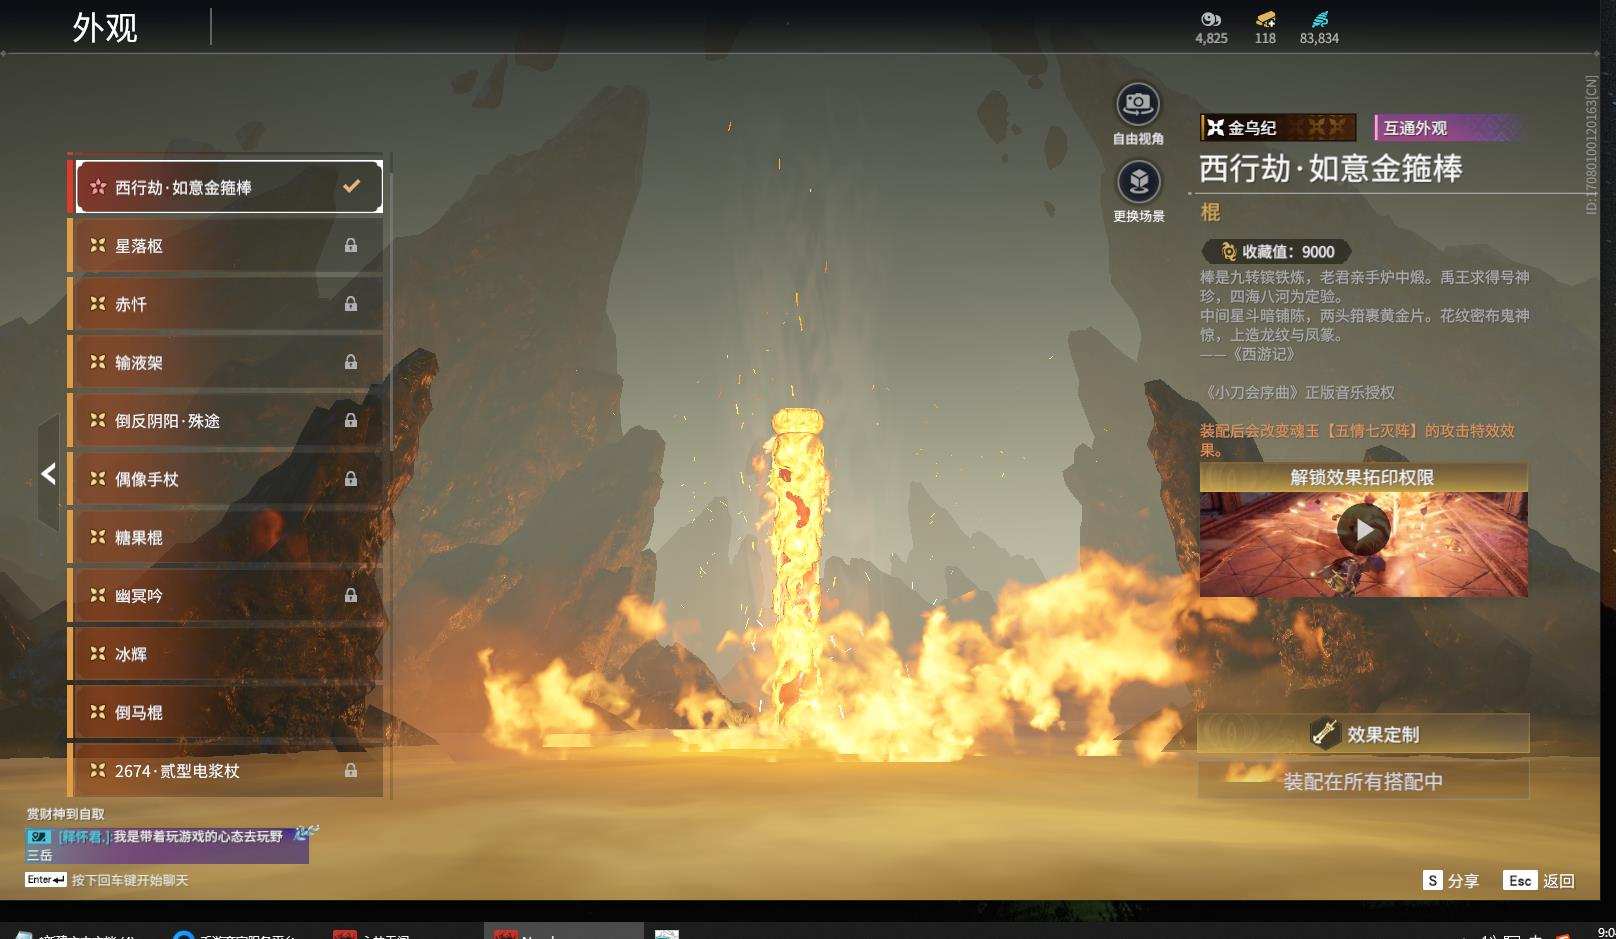The image size is (1616, 939).
Task: Click the lock icon on 偶像手杖
Action: click(x=351, y=479)
